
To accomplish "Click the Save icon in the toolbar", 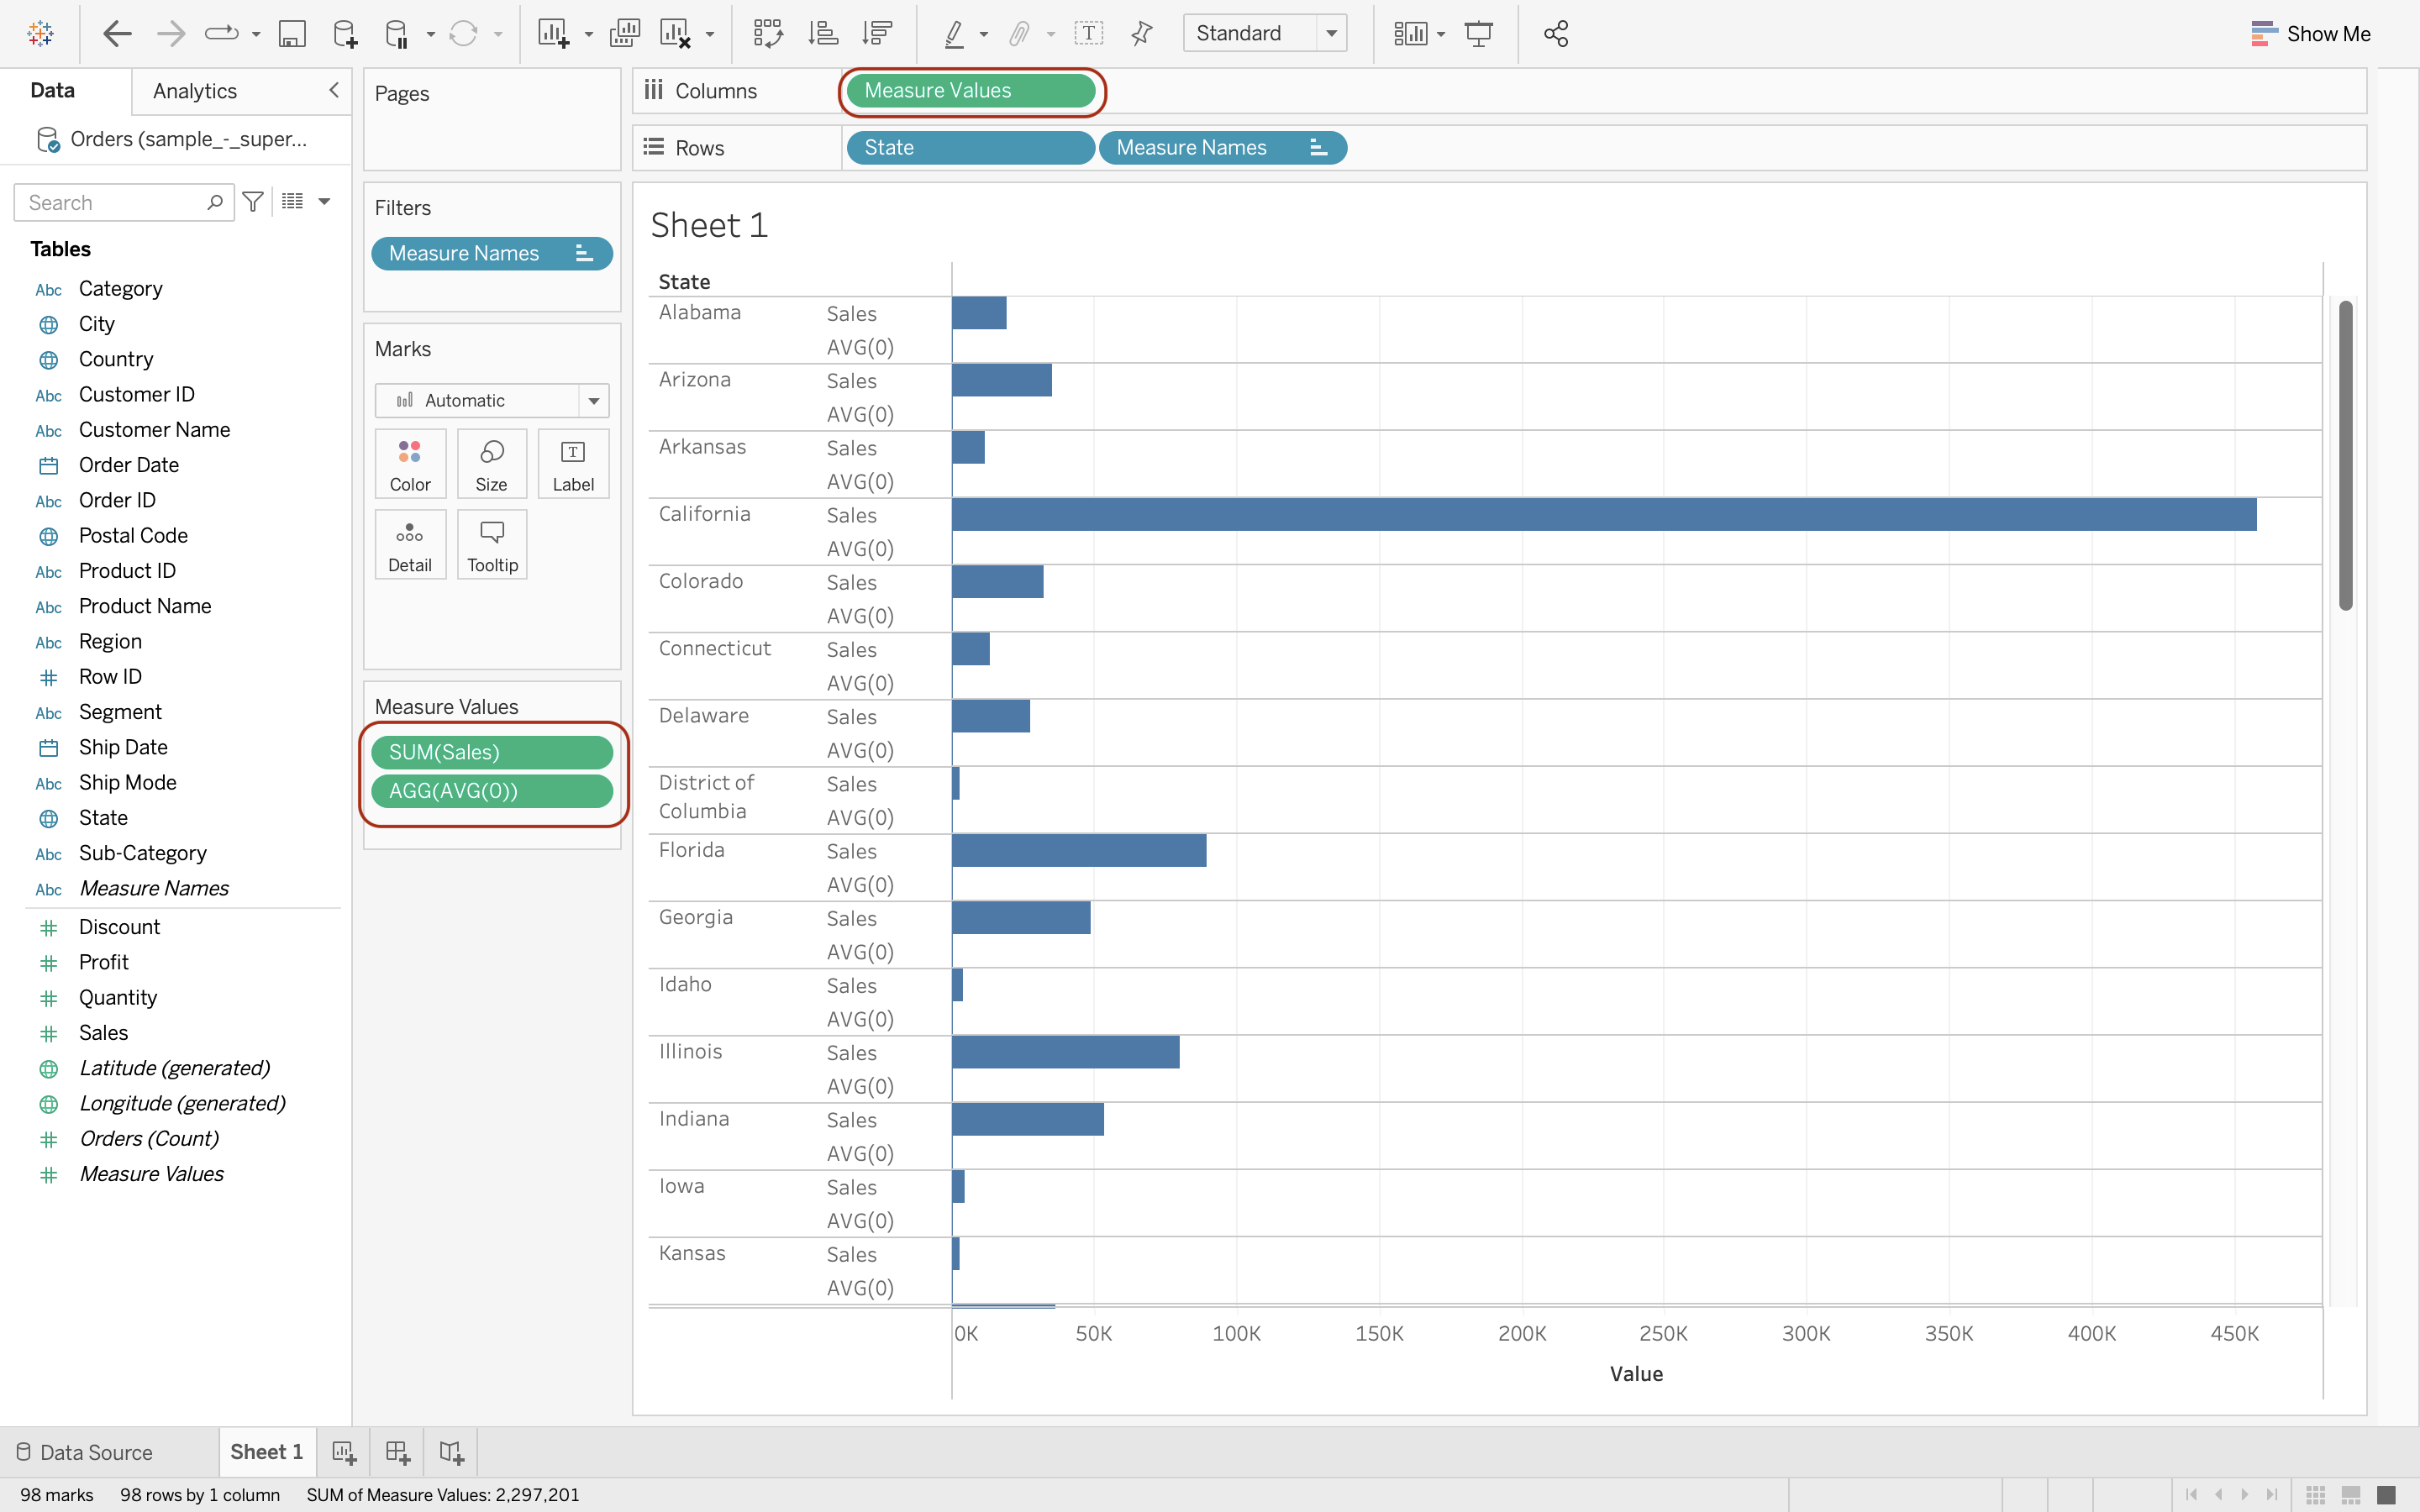I will [x=291, y=33].
